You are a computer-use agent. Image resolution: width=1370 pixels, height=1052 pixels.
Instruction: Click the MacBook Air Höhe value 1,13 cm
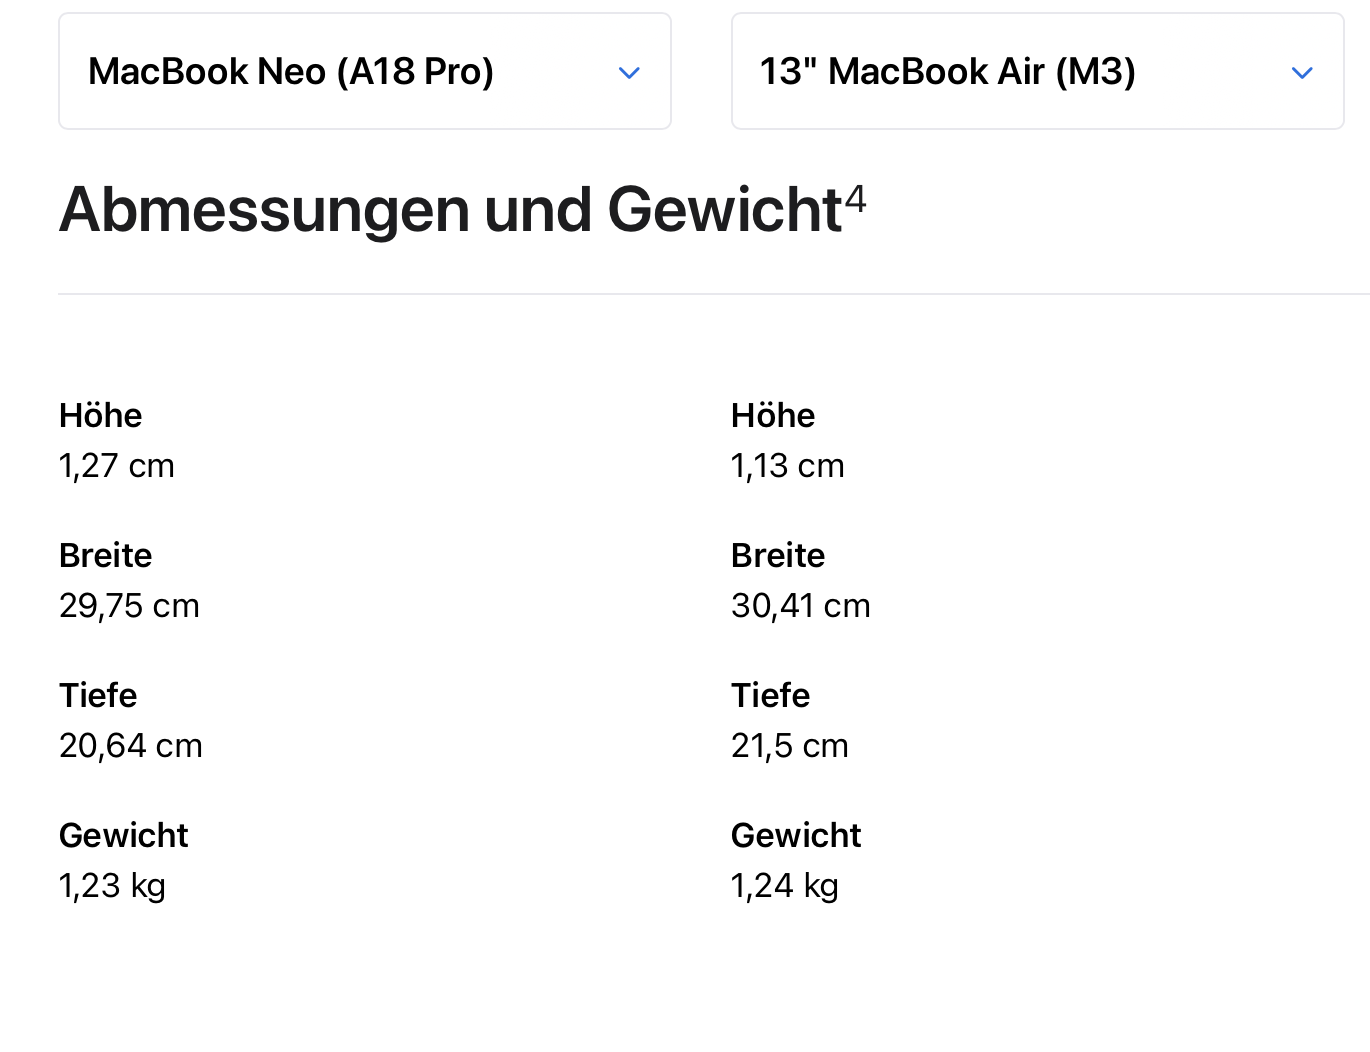pyautogui.click(x=788, y=466)
